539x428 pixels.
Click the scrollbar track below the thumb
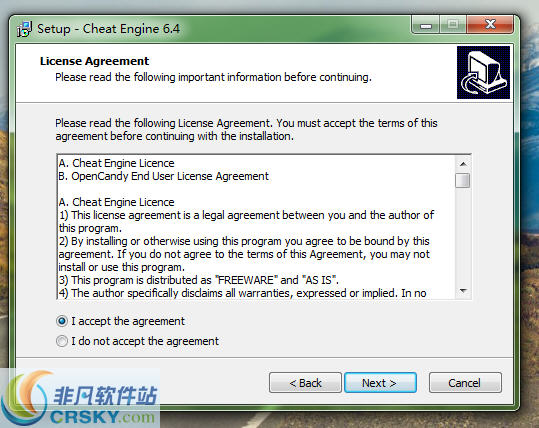tap(463, 236)
